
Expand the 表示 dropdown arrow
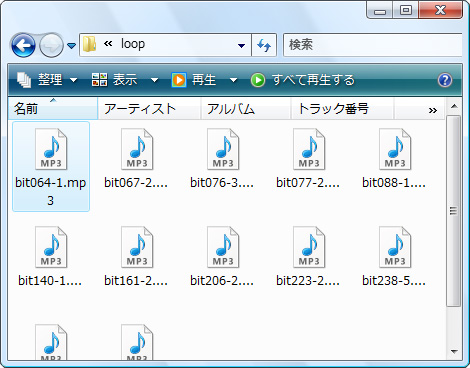tap(154, 80)
